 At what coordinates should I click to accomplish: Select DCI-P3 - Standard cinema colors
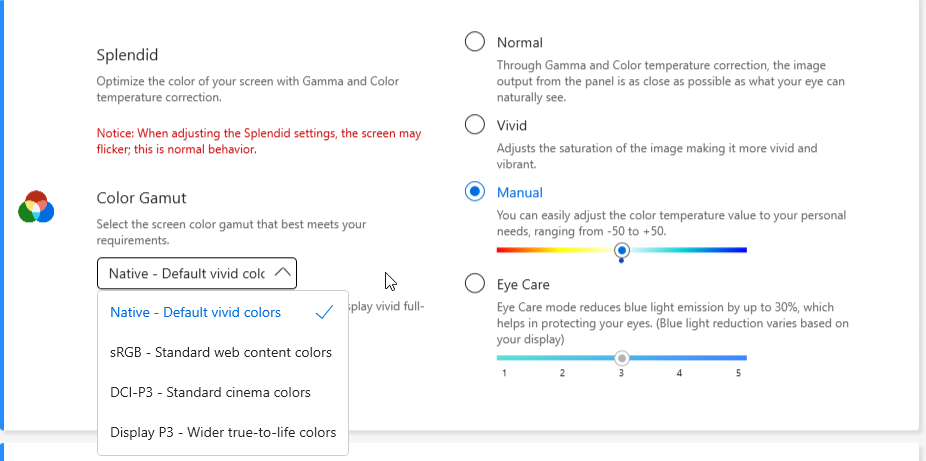pyautogui.click(x=210, y=392)
